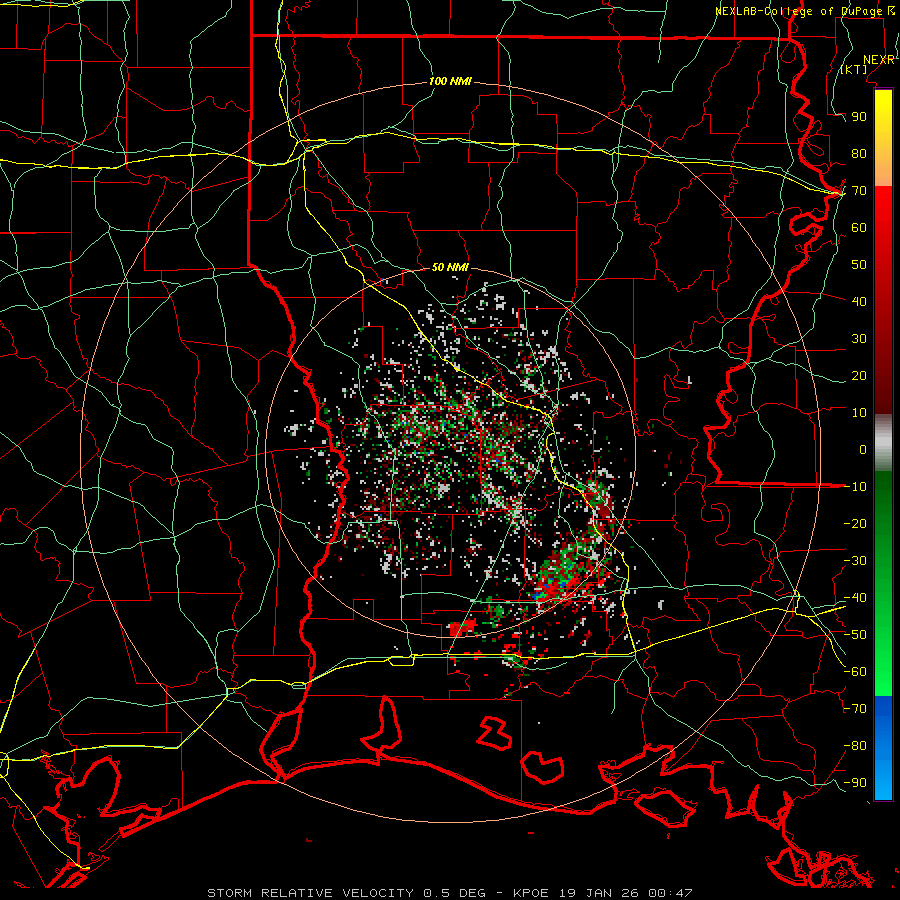The height and width of the screenshot is (900, 900).
Task: Click the -40 value on the velocity scale
Action: tap(855, 598)
